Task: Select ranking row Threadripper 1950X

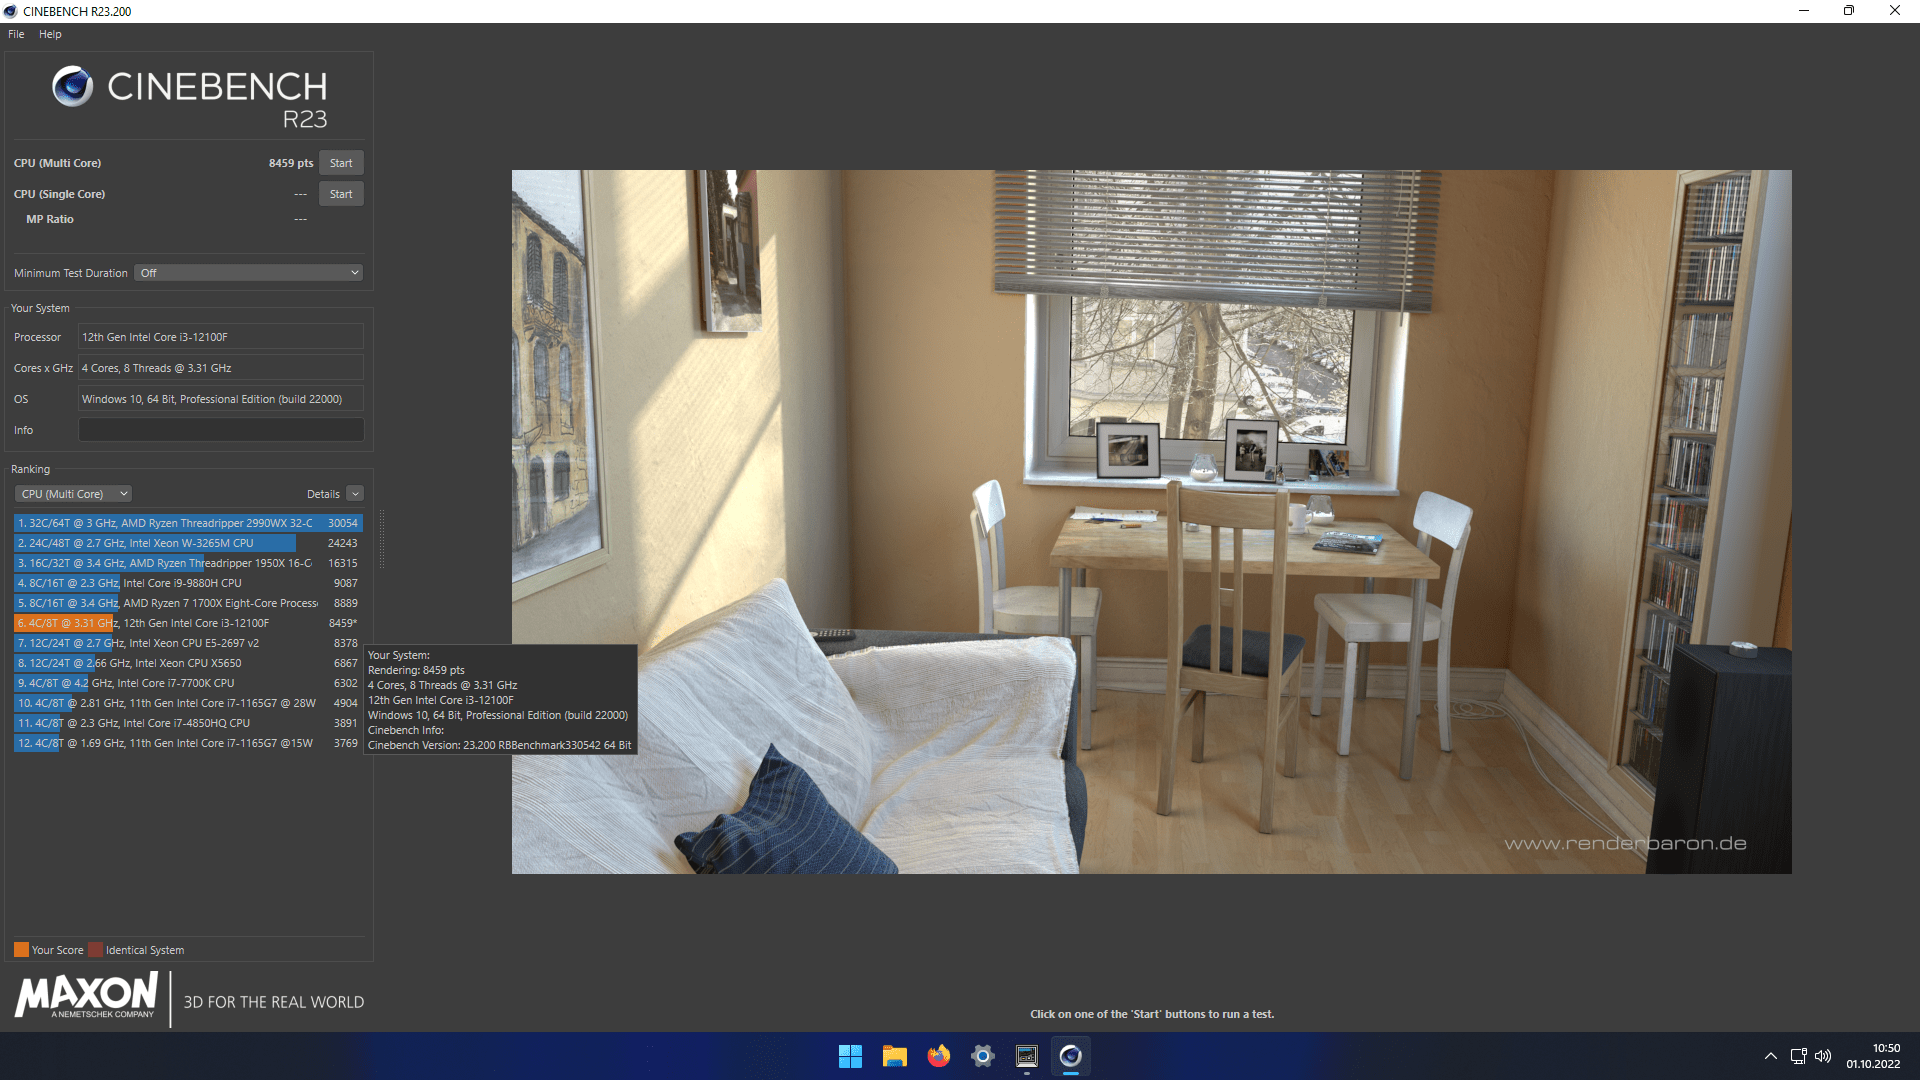Action: (188, 563)
